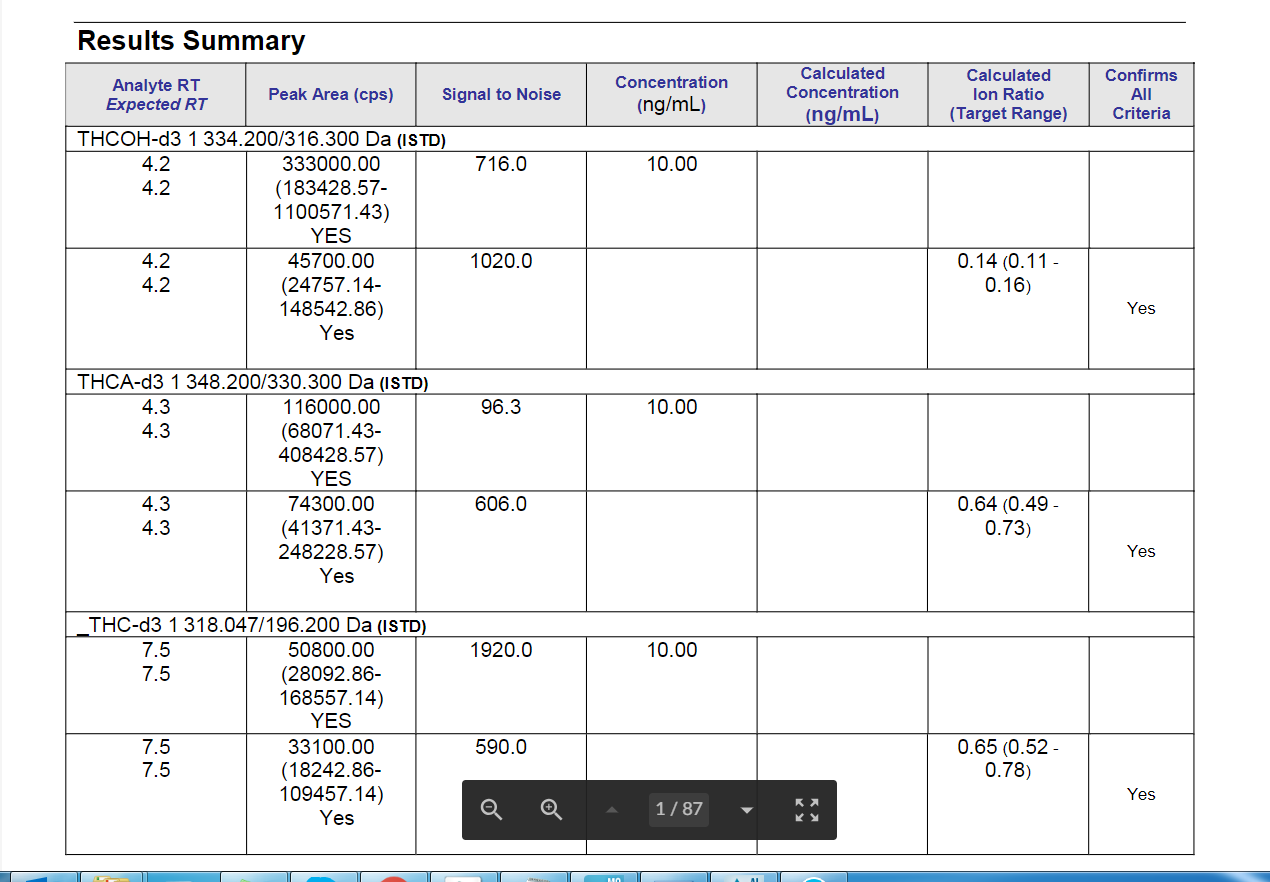
Task: Select the Analyte RT column header
Action: [156, 95]
